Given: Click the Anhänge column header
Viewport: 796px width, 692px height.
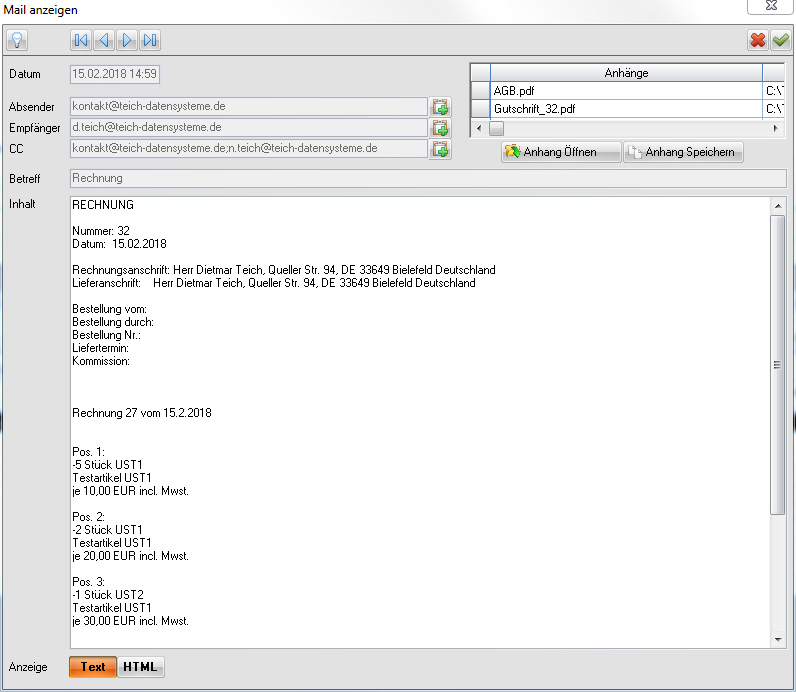Looking at the screenshot, I should click(626, 73).
